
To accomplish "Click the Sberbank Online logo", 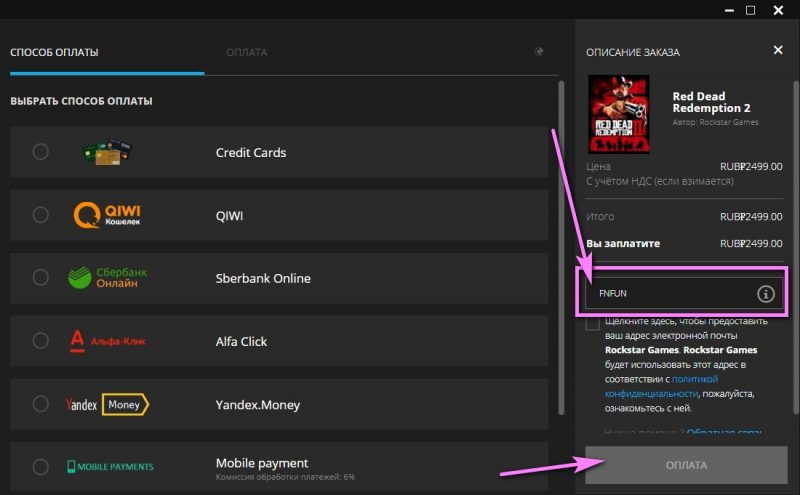I will click(x=105, y=278).
